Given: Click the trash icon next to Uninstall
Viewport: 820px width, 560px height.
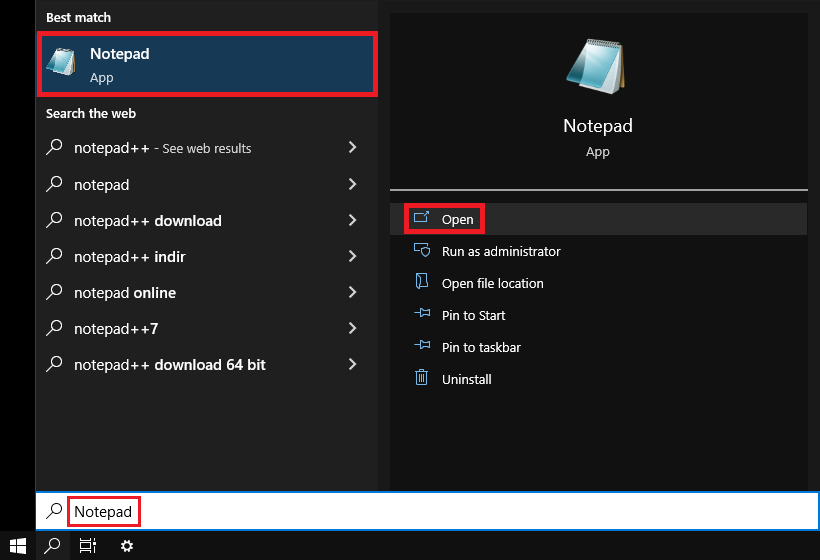Looking at the screenshot, I should pos(422,377).
